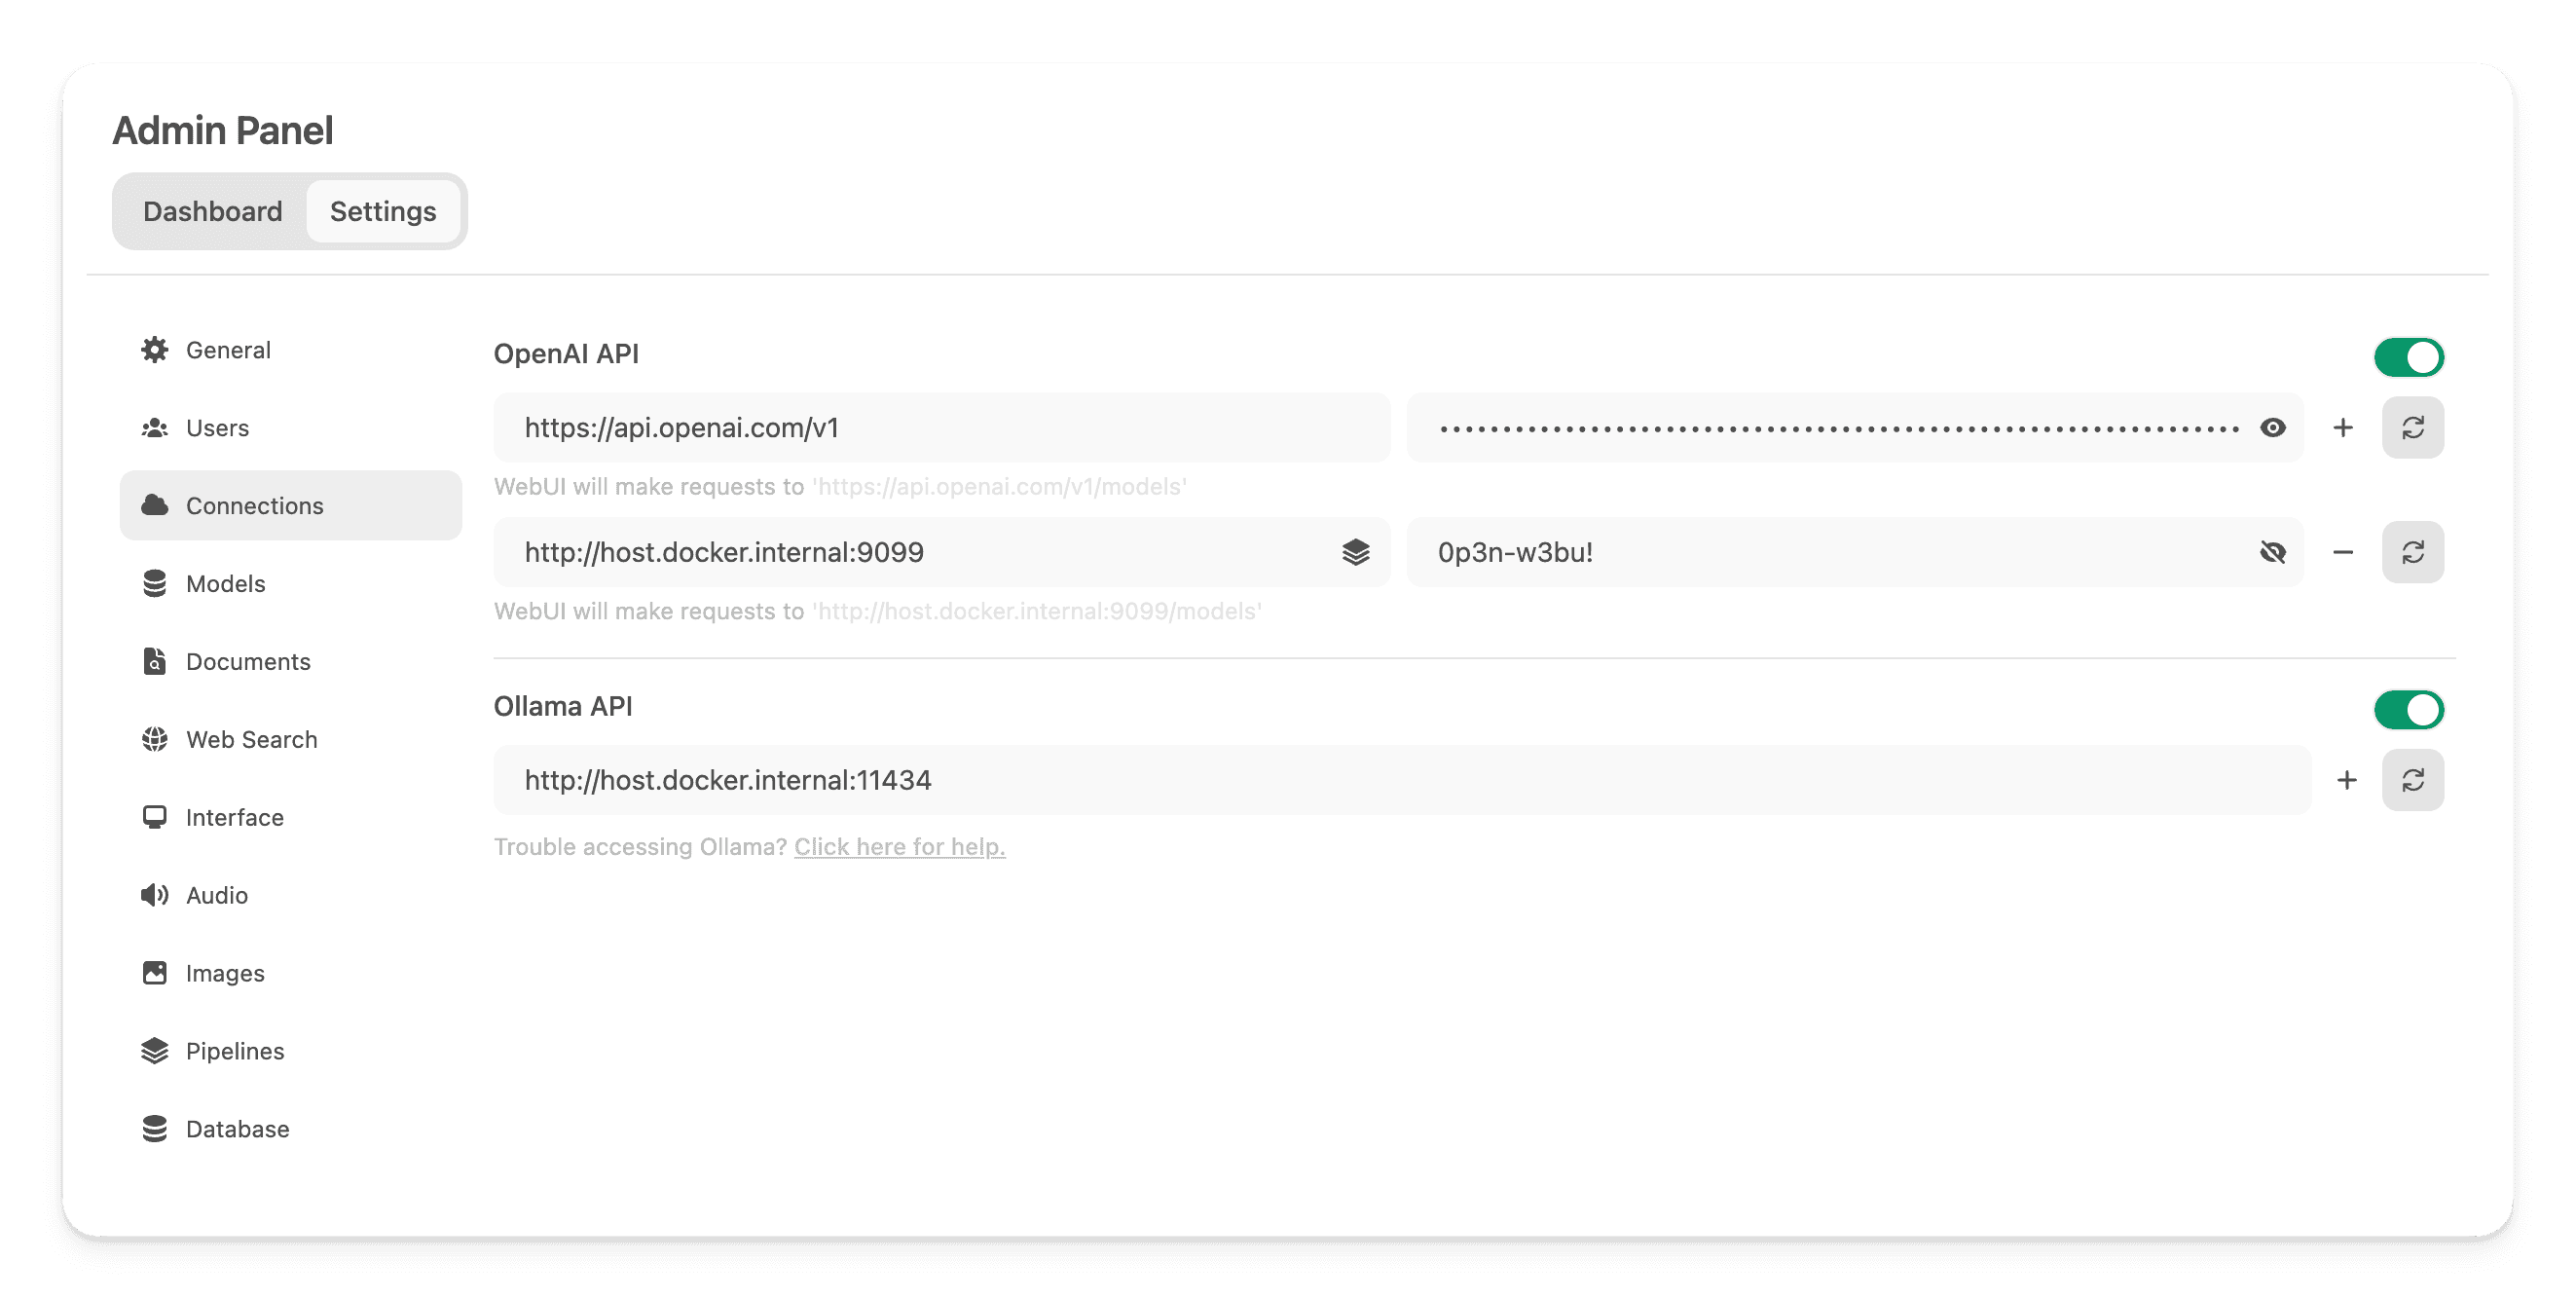Toggle the Ollama API on/off switch
2576x1299 pixels.
pyautogui.click(x=2410, y=709)
